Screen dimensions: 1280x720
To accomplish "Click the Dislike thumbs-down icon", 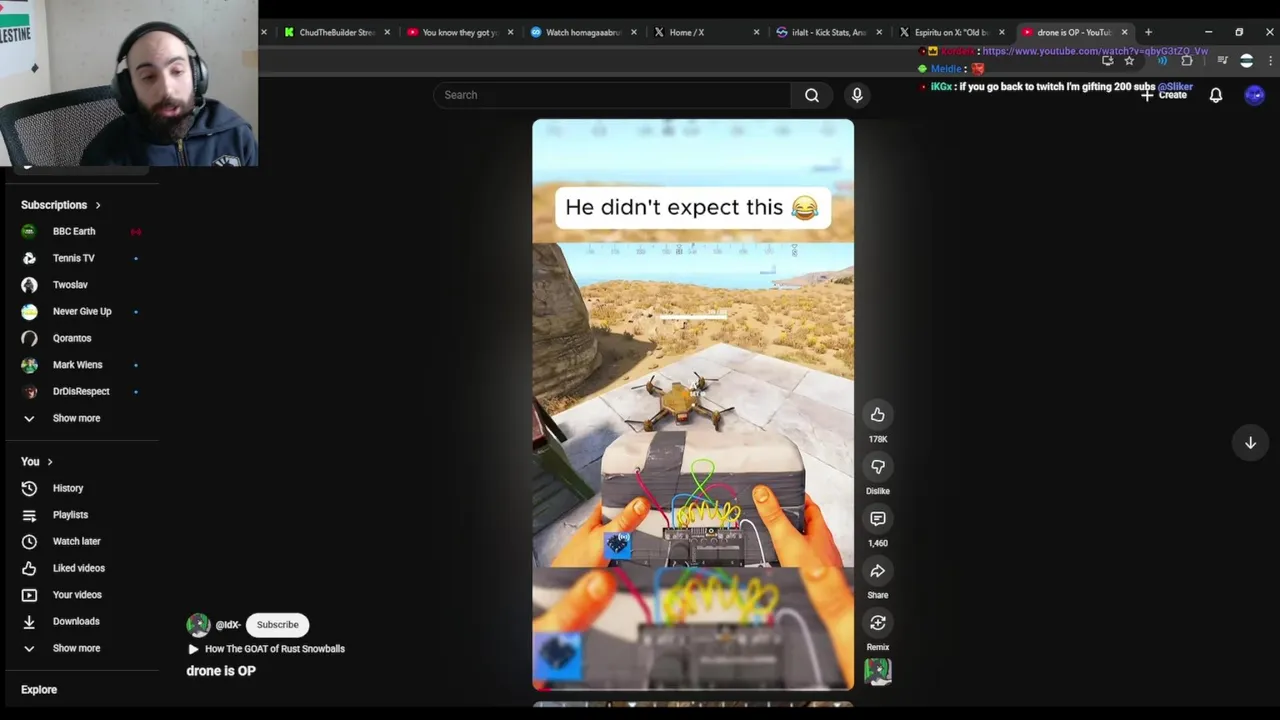I will click(x=877, y=467).
